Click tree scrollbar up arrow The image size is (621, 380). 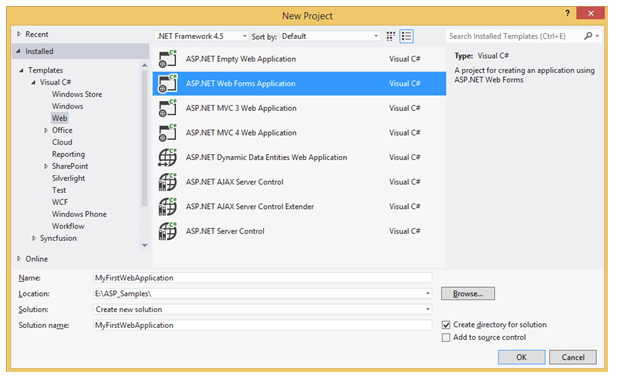point(145,65)
